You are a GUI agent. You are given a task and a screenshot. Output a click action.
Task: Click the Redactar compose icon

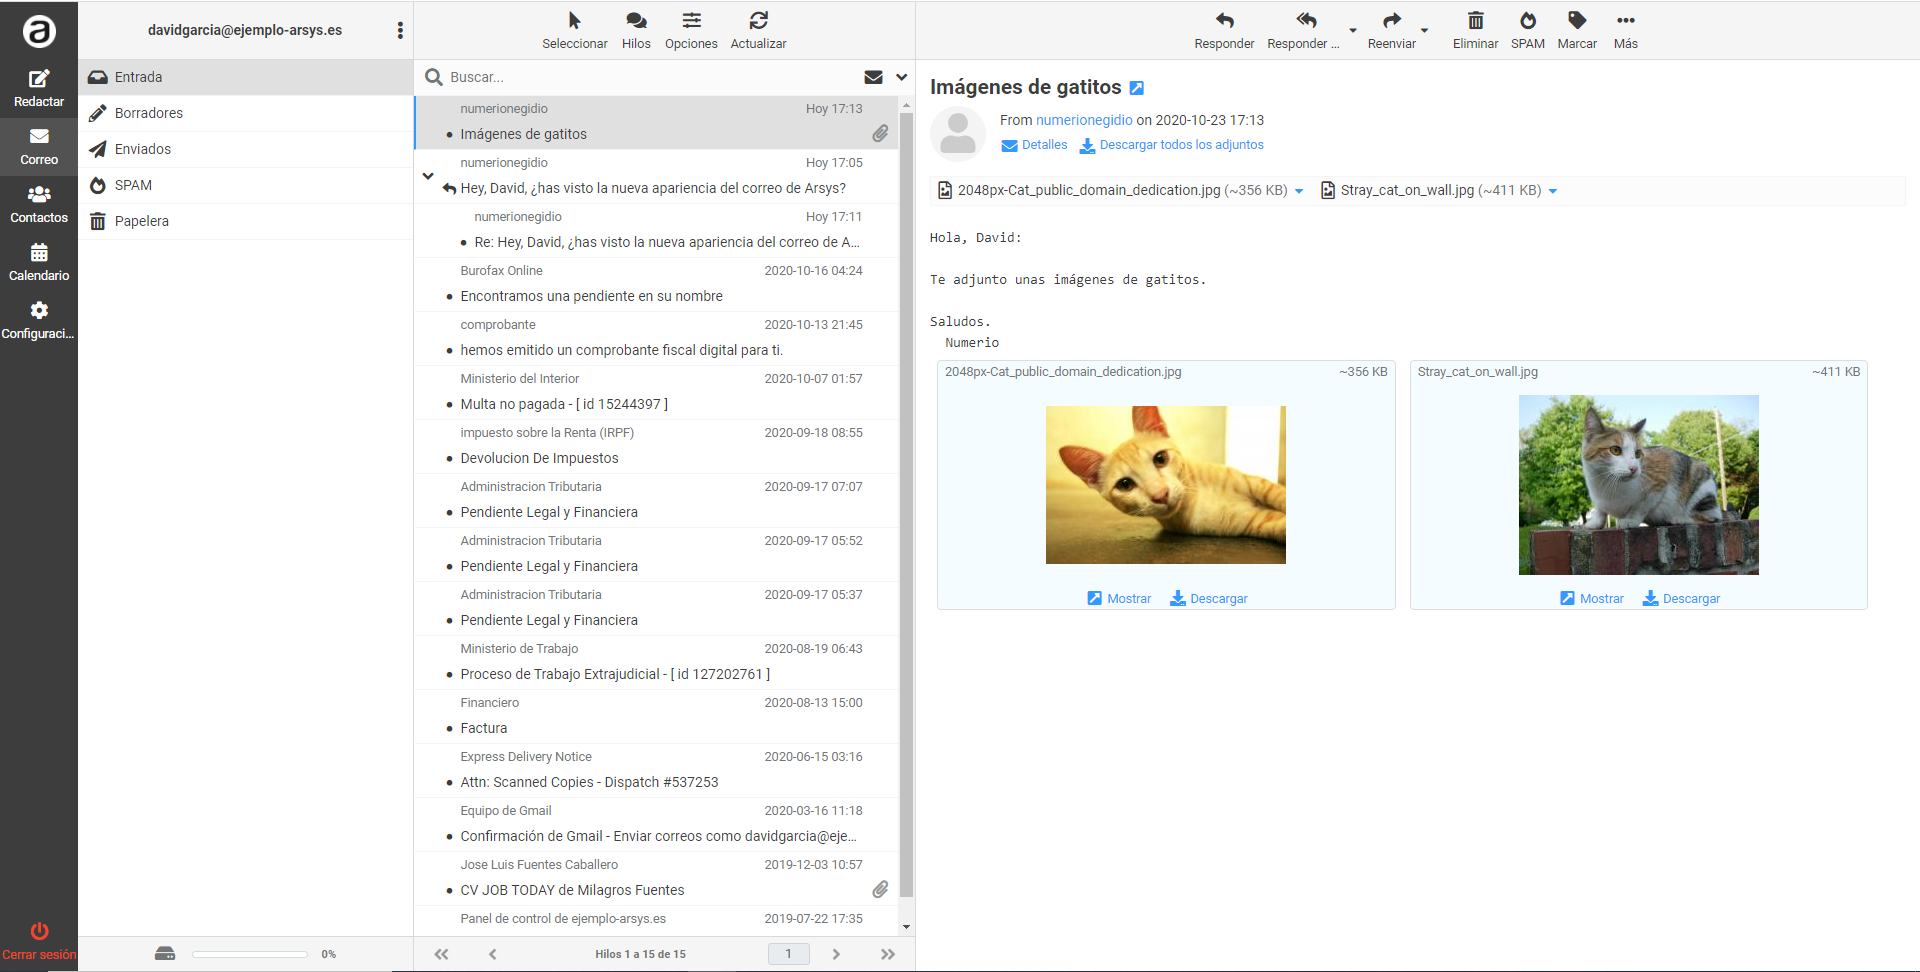click(x=39, y=79)
